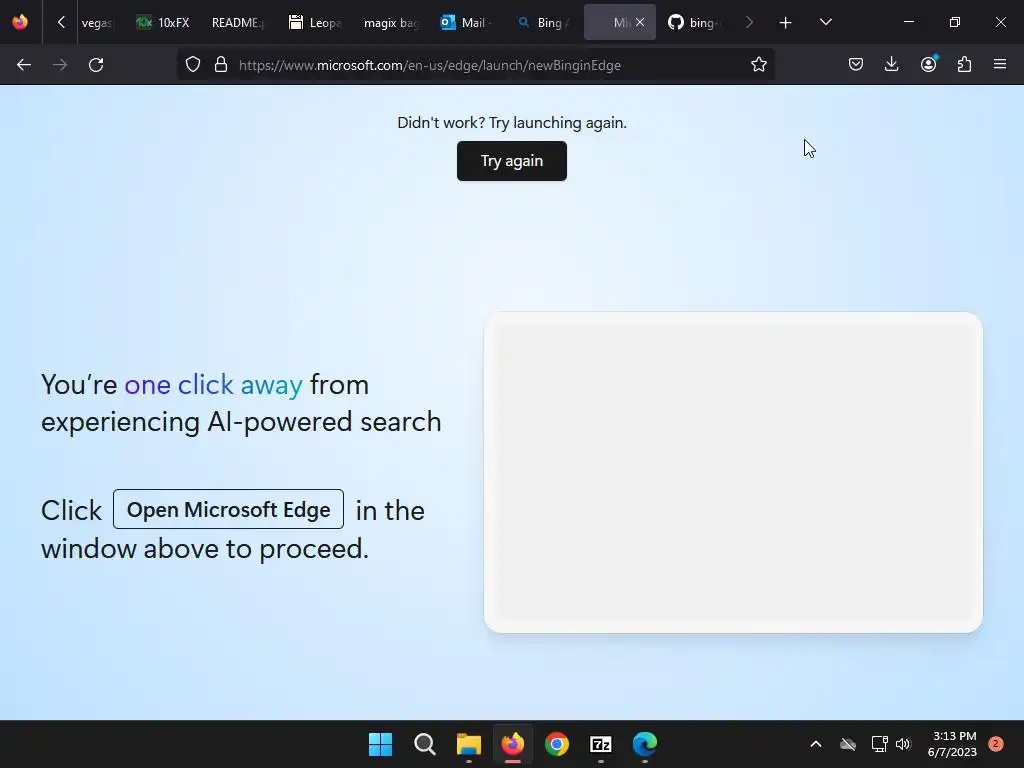The width and height of the screenshot is (1024, 768).
Task: Switch to the GitHub bing tab
Action: coord(695,22)
